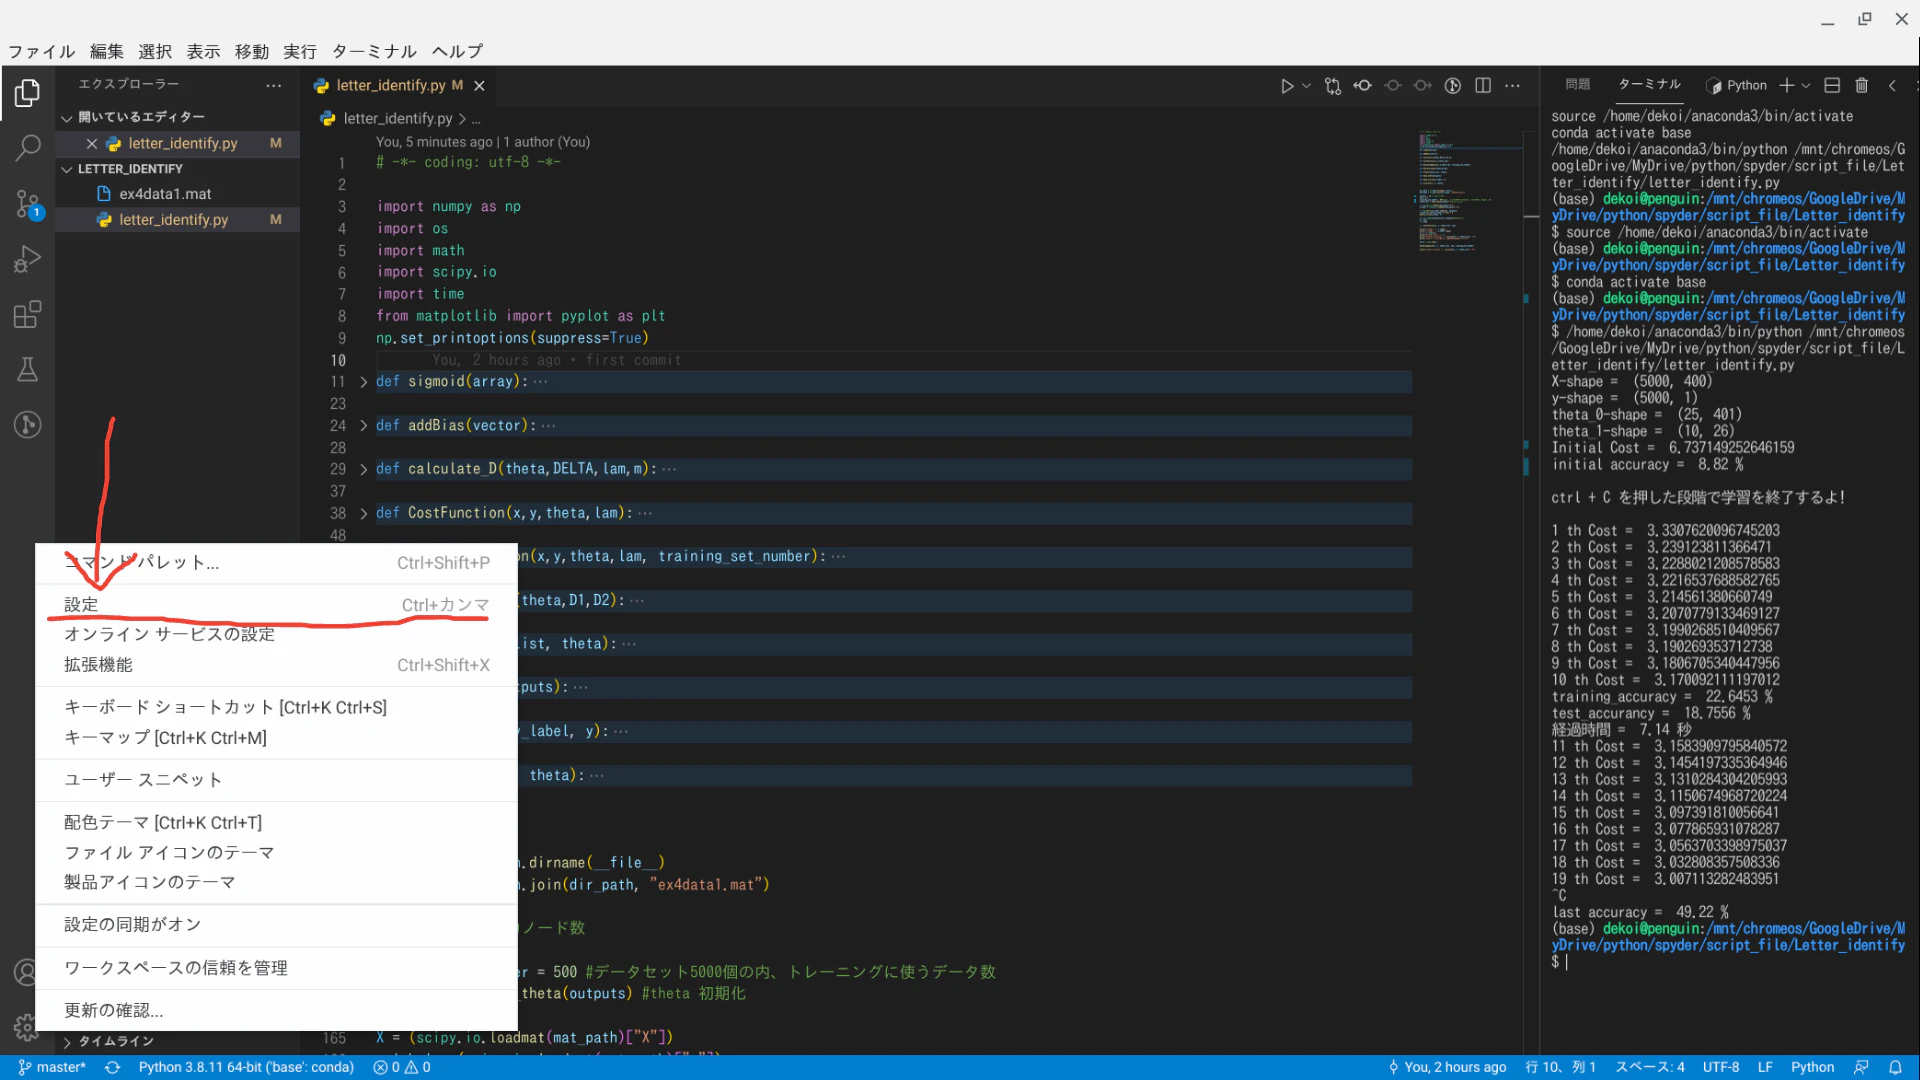Collapse the LETTER_IDENTIFY folder in Explorer
This screenshot has width=1920, height=1080.
pyautogui.click(x=67, y=168)
